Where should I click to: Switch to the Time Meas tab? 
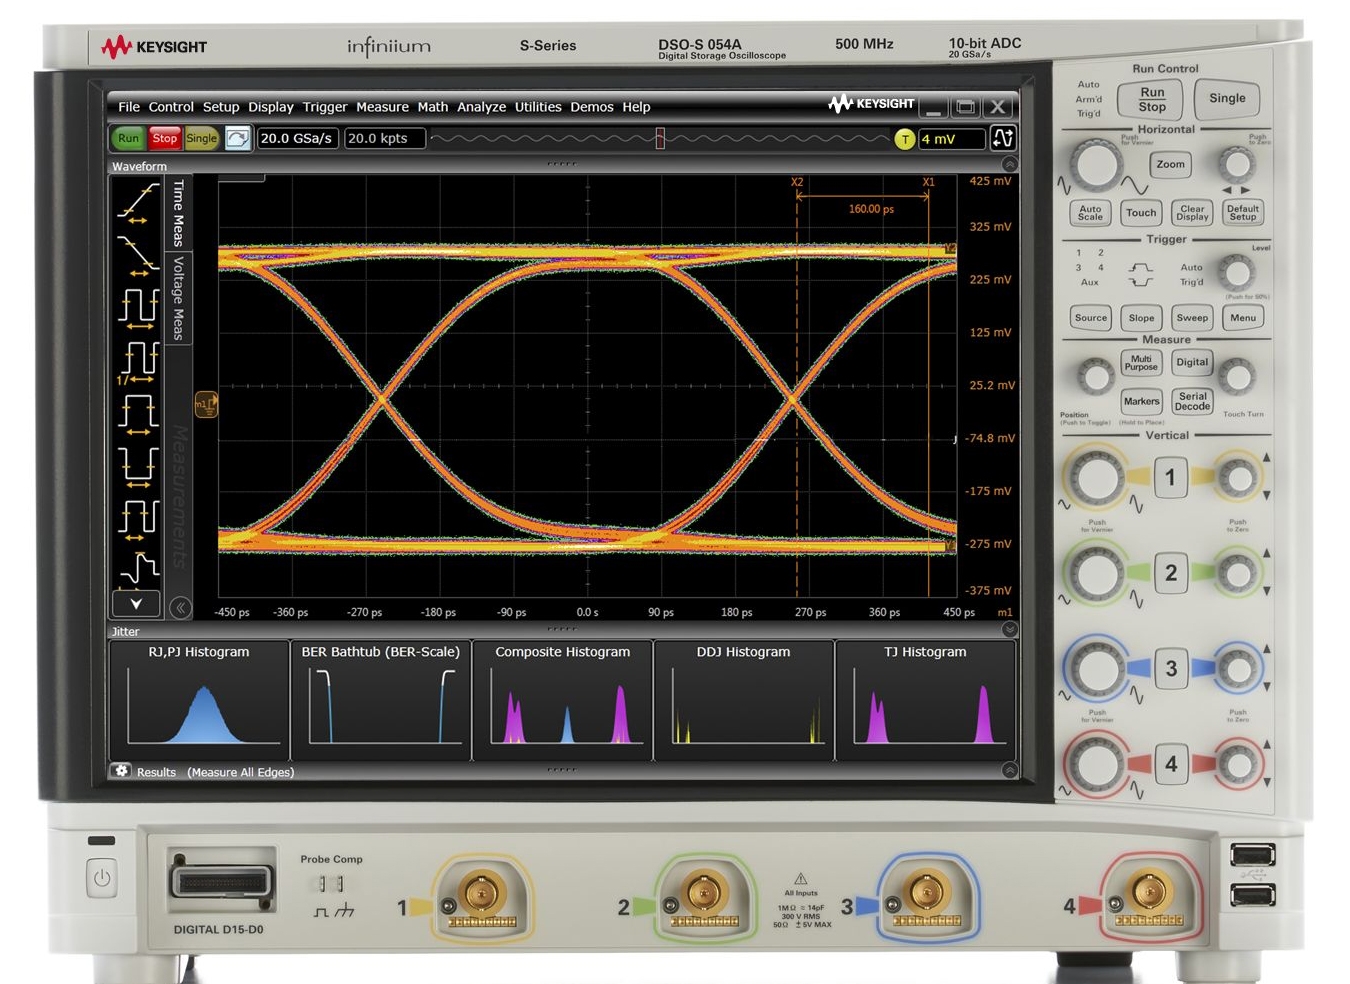click(178, 212)
